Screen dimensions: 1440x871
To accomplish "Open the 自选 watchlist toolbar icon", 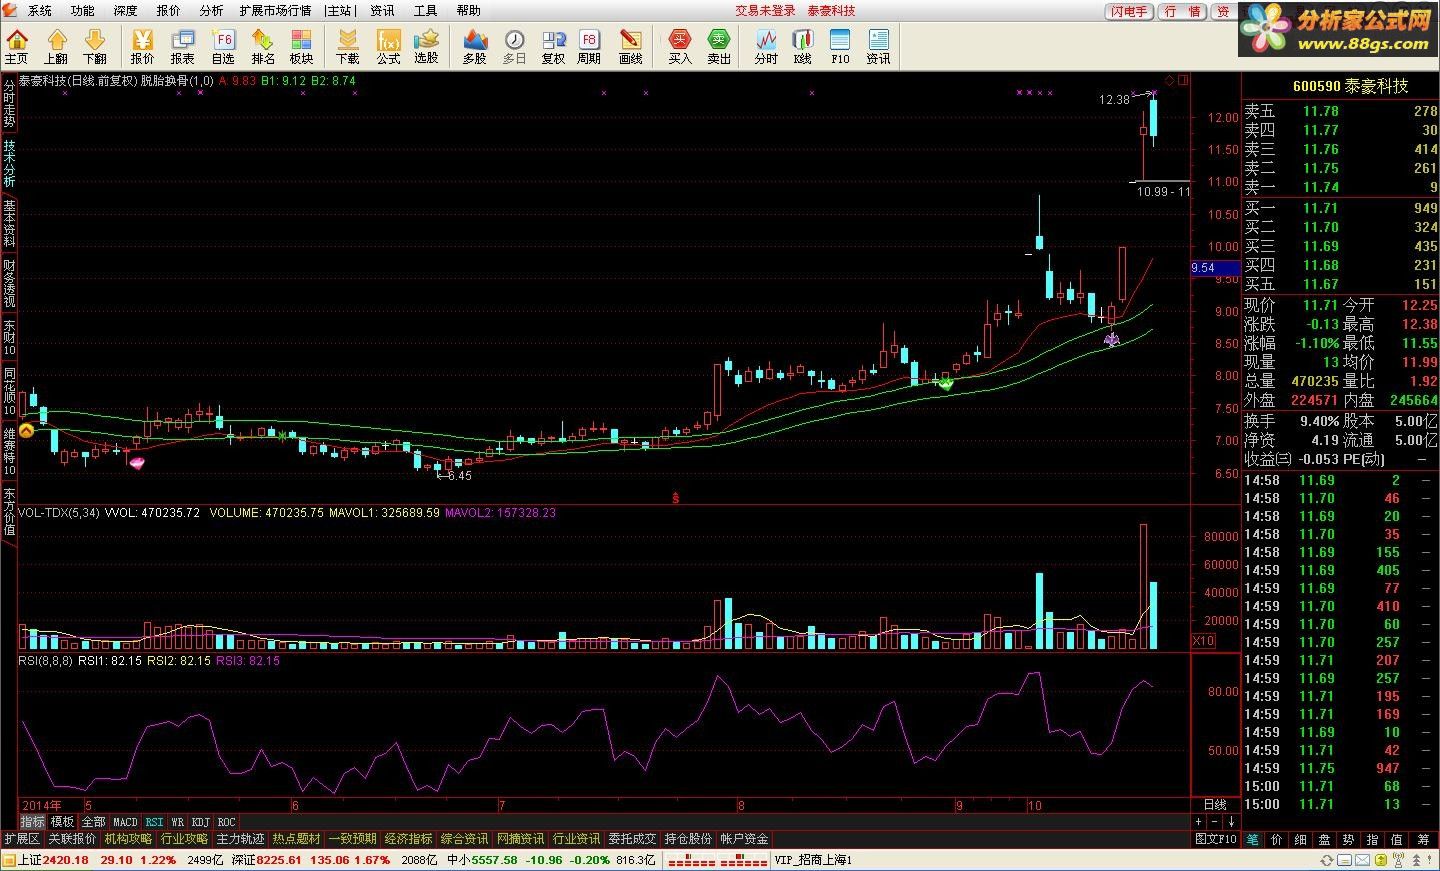I will point(222,46).
